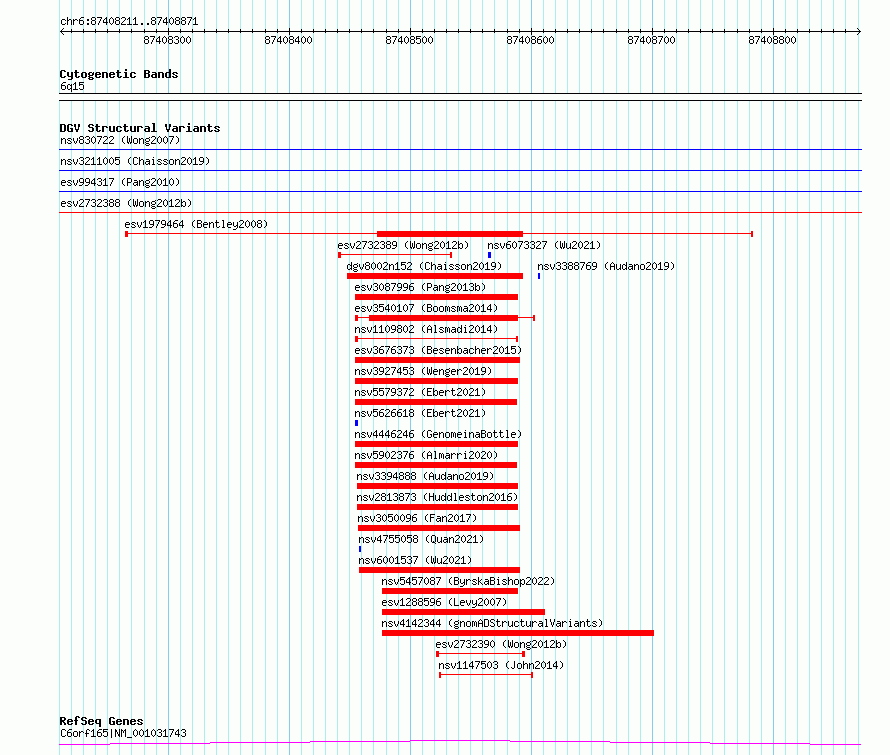The width and height of the screenshot is (890, 755).
Task: Click the esv3087996 (Pang2013b) label
Action: pos(420,287)
